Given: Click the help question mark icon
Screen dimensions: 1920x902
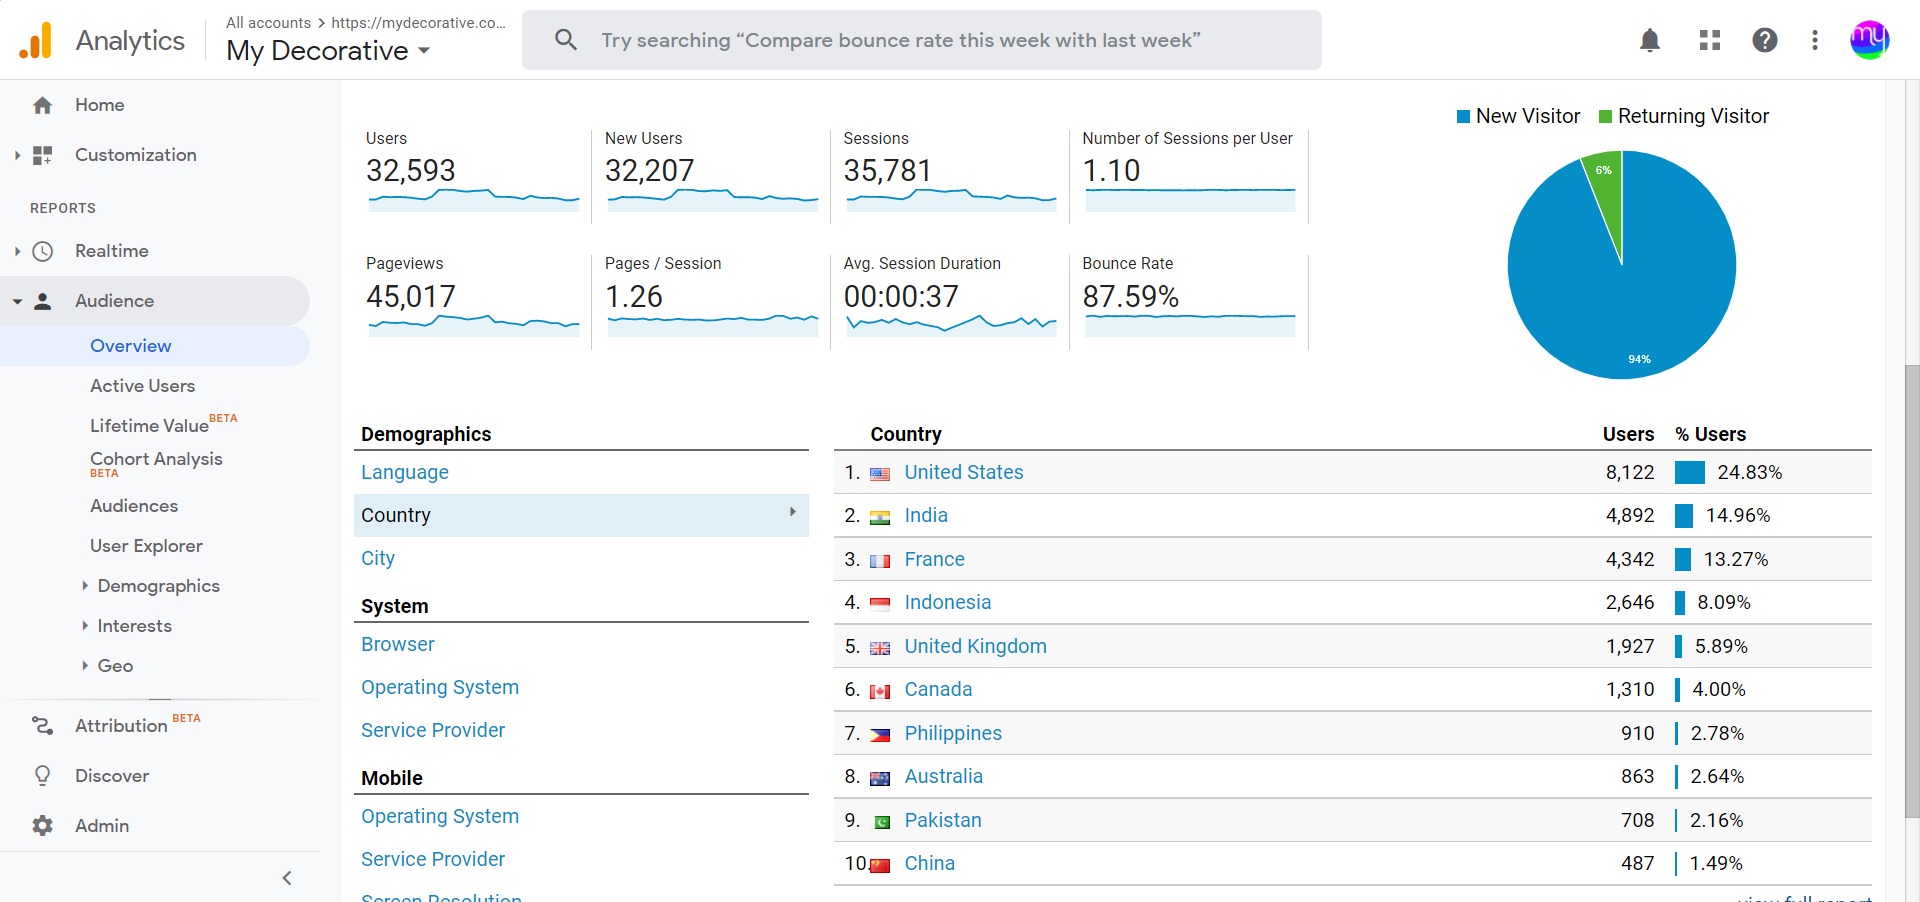Looking at the screenshot, I should pyautogui.click(x=1765, y=40).
